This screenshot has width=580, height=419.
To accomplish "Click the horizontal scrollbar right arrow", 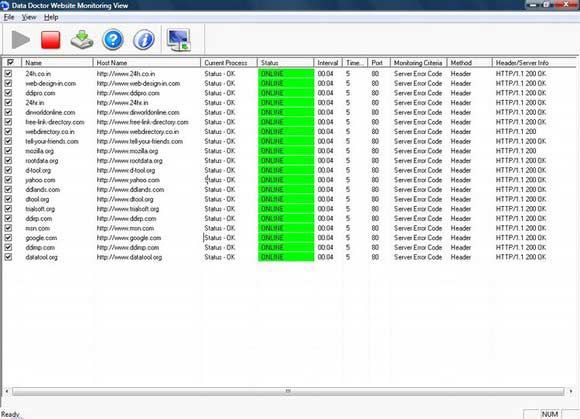I will tap(571, 391).
